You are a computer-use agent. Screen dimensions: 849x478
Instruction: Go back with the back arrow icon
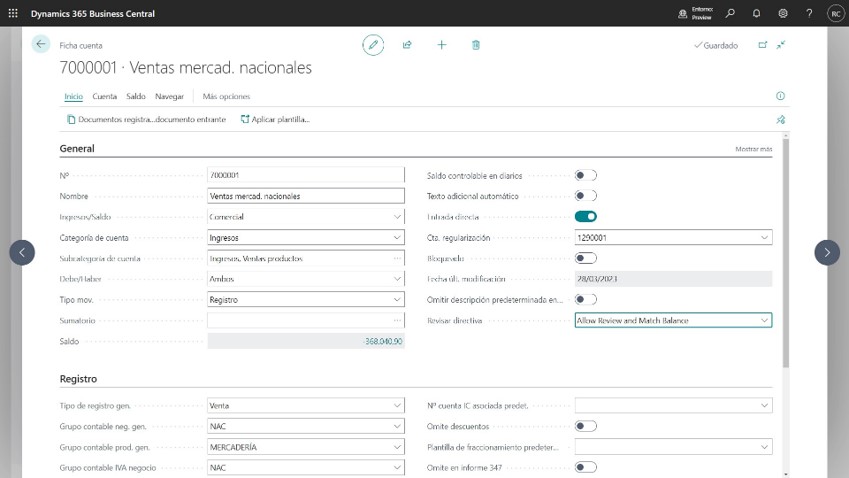(x=40, y=44)
